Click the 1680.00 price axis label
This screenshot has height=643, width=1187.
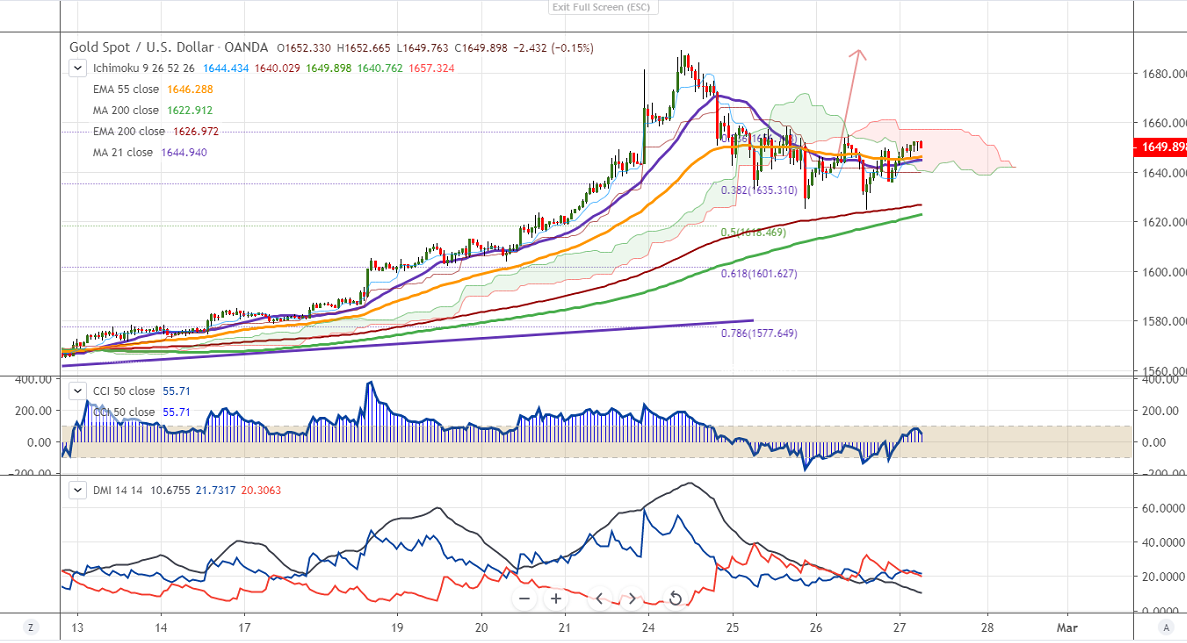[1164, 74]
